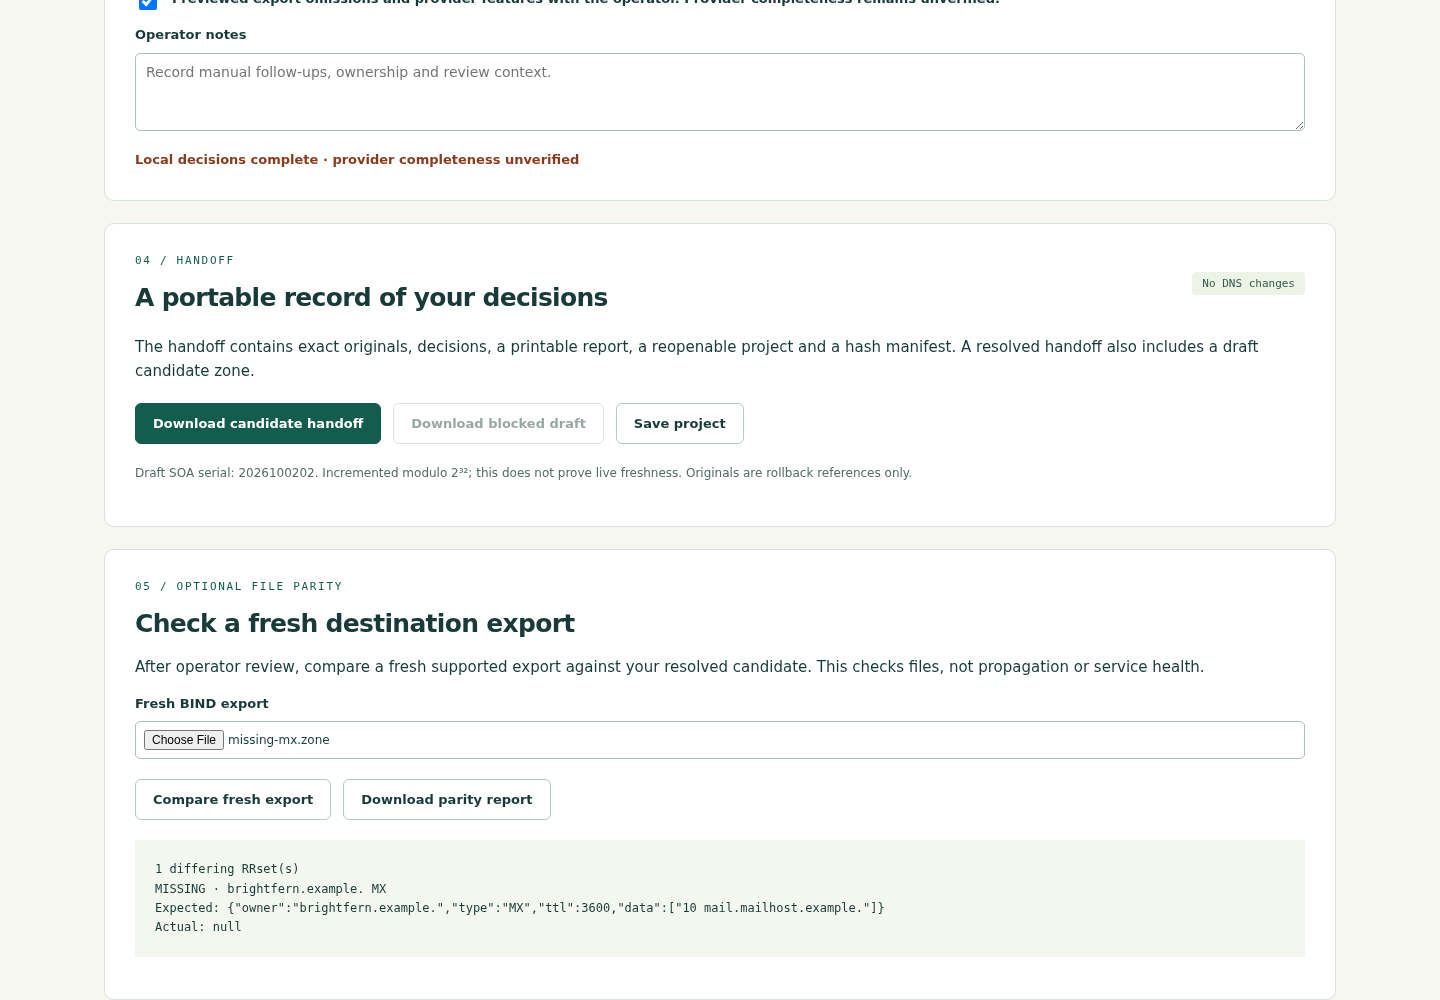This screenshot has height=1000, width=1440.
Task: Toggle the operator review confirmation checkbox
Action: [x=148, y=3]
